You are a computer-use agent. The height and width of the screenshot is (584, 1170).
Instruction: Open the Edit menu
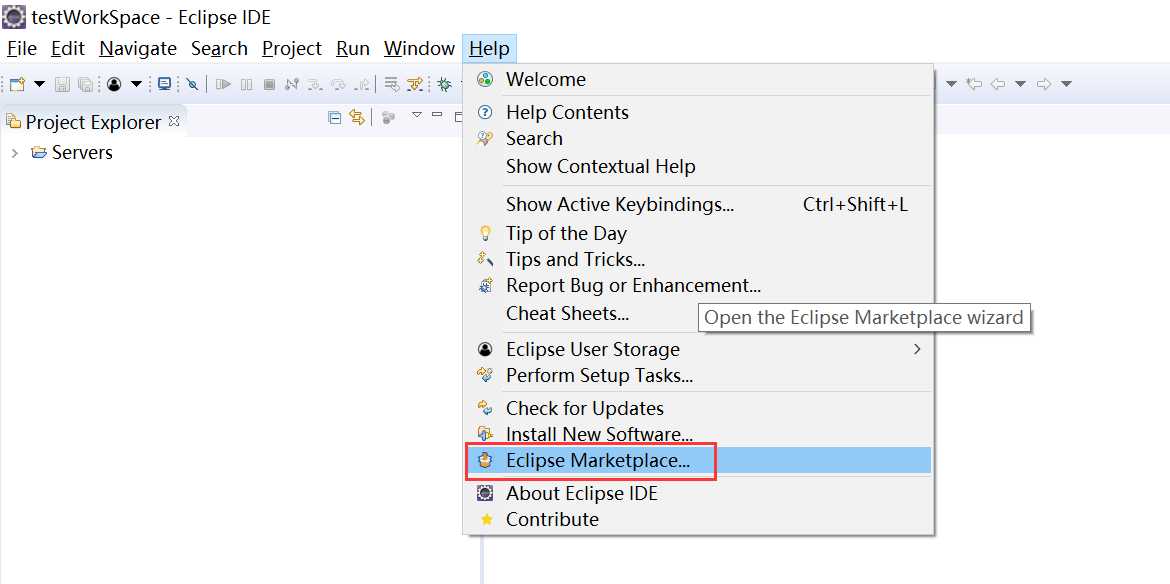(68, 48)
